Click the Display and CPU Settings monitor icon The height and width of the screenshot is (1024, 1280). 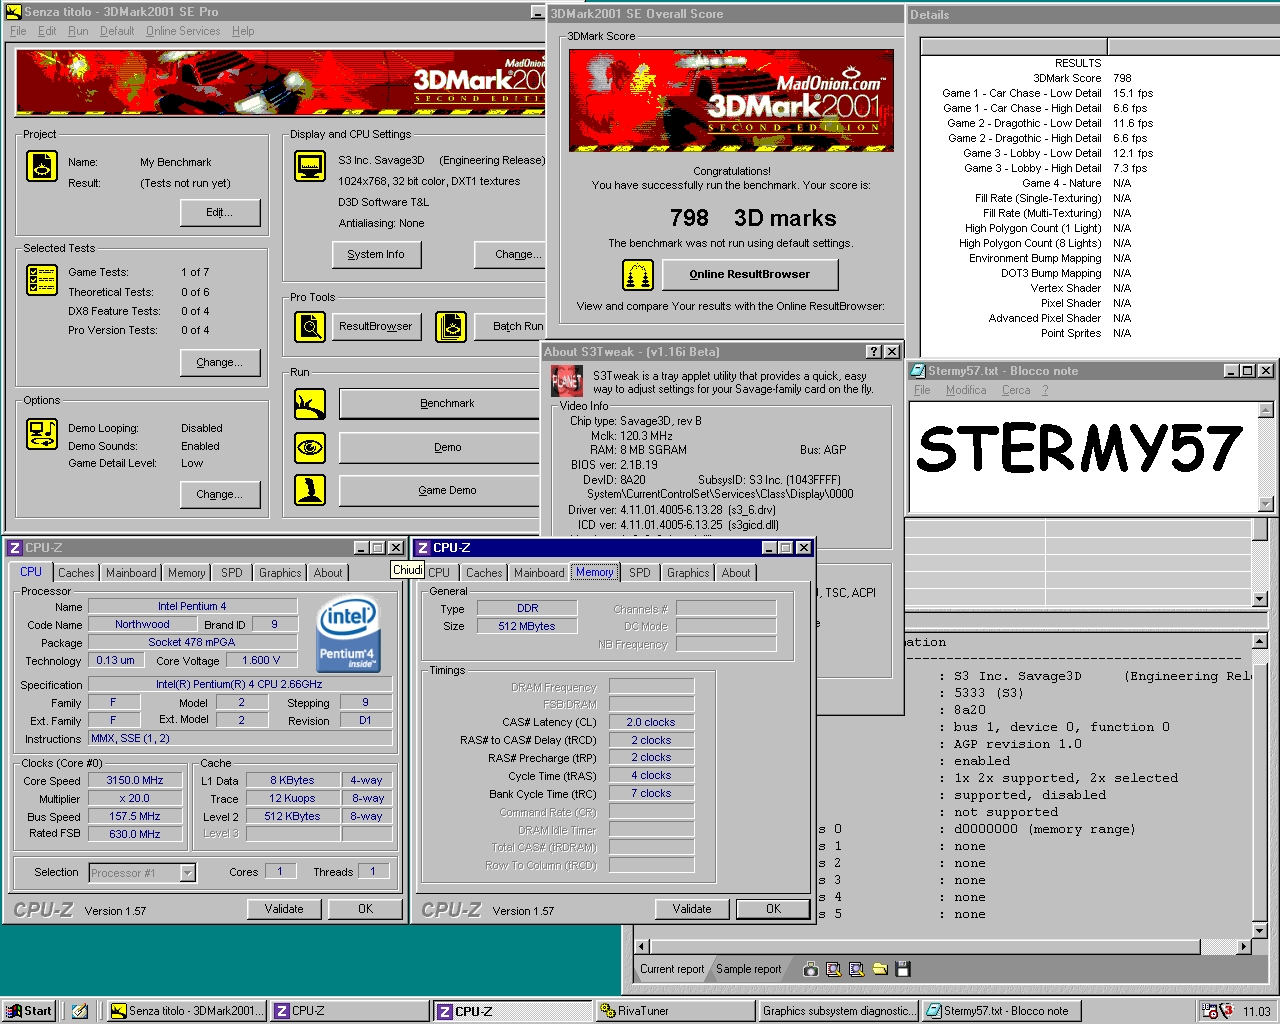[310, 166]
